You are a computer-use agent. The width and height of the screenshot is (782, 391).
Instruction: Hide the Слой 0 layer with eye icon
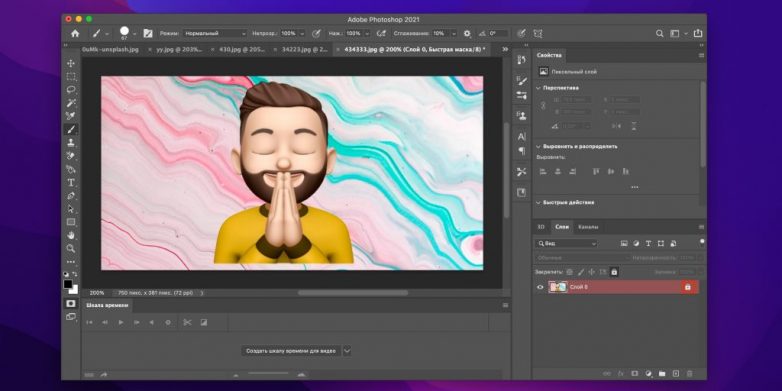click(x=540, y=287)
